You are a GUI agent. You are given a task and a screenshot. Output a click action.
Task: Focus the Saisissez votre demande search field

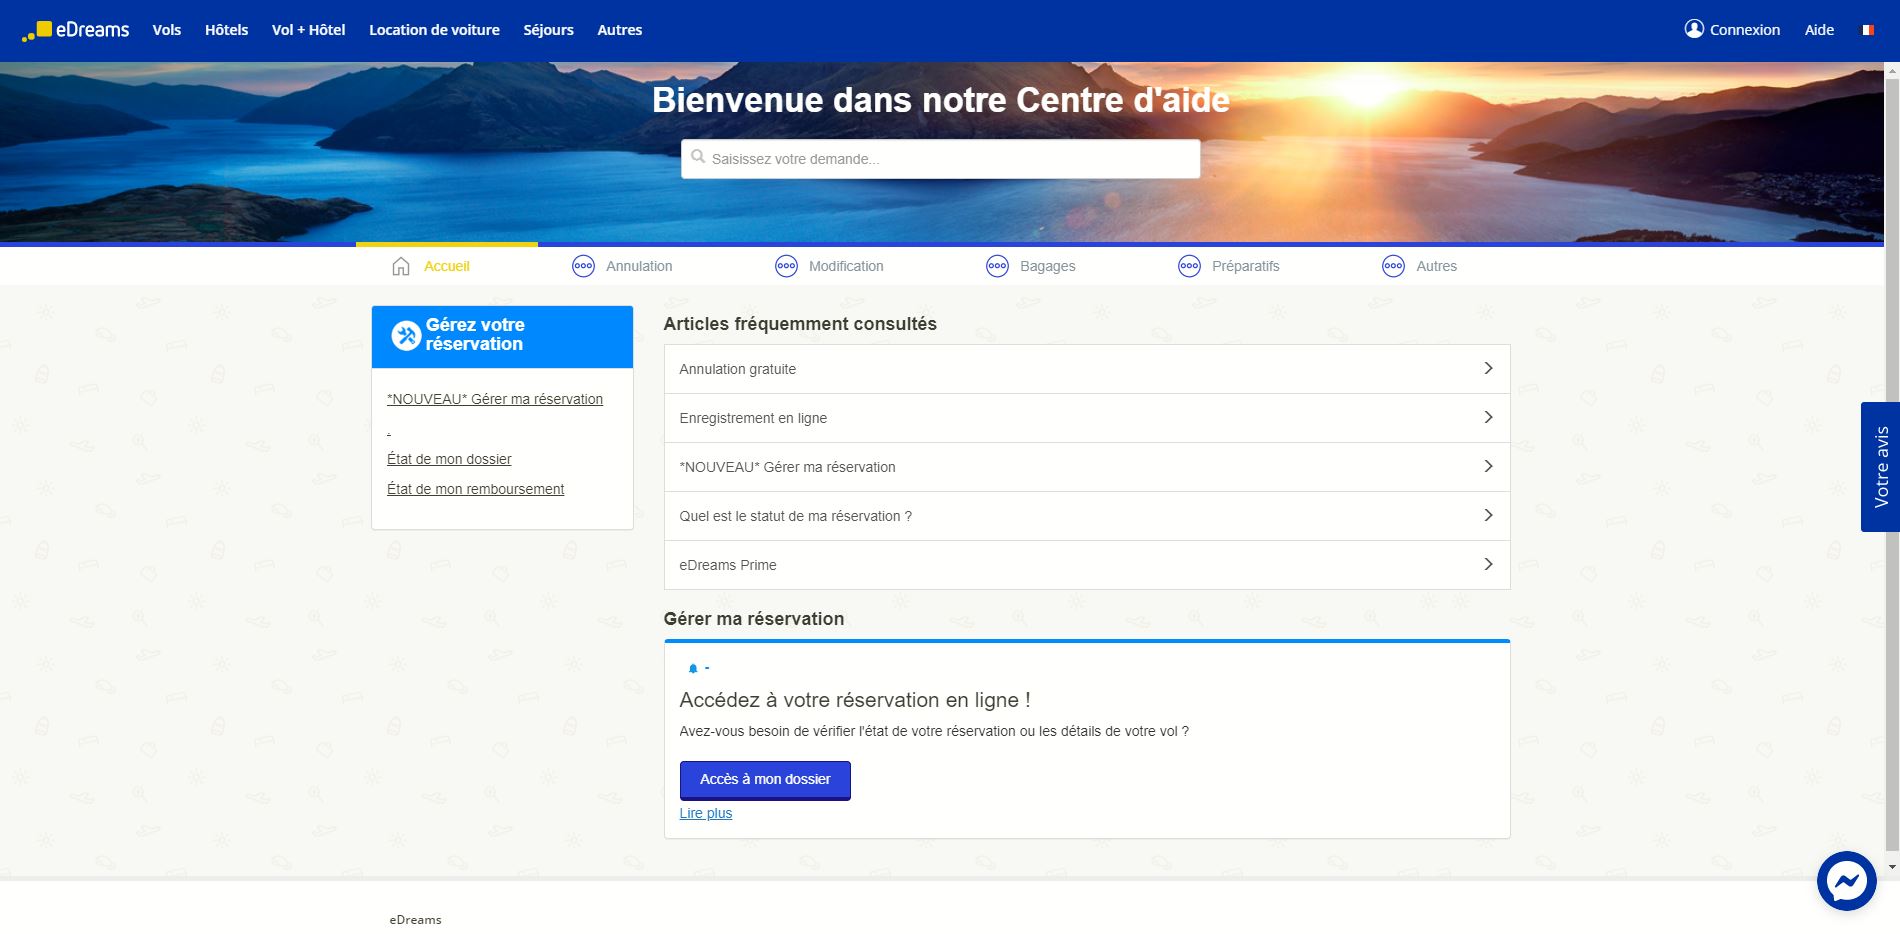pos(940,159)
